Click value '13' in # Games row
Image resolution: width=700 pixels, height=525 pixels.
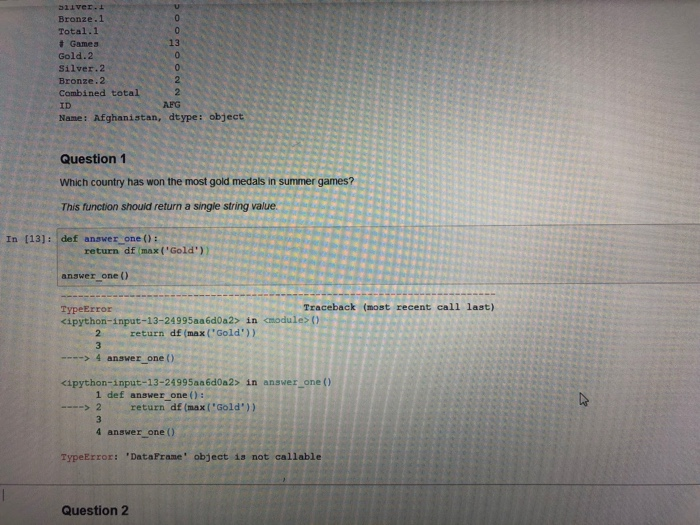(174, 43)
